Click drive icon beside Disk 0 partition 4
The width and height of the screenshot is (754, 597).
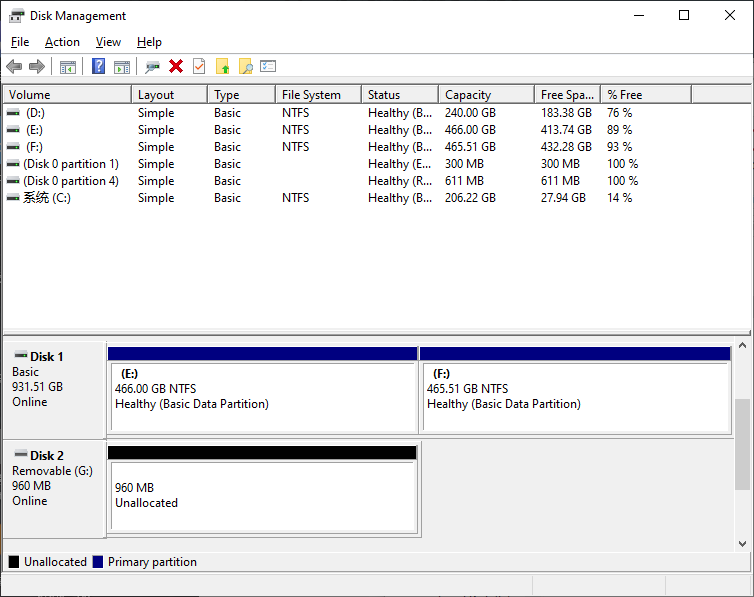13,181
